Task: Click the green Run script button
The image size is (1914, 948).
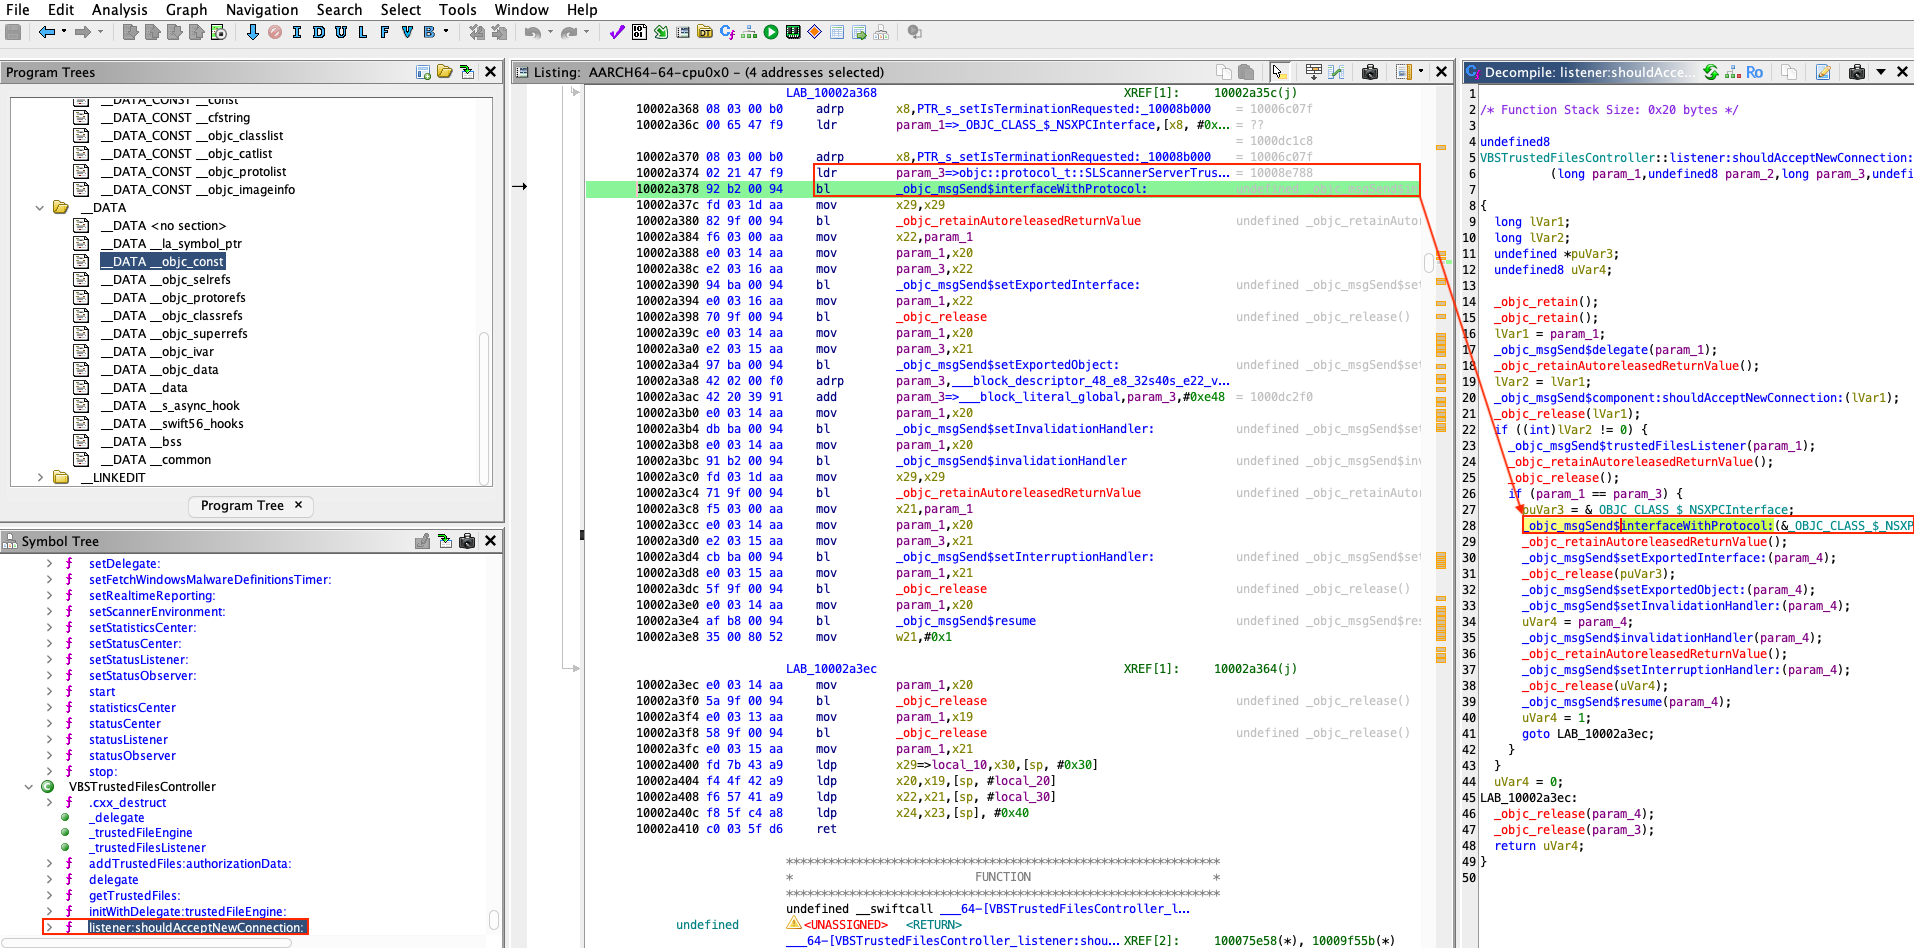Action: [x=771, y=32]
